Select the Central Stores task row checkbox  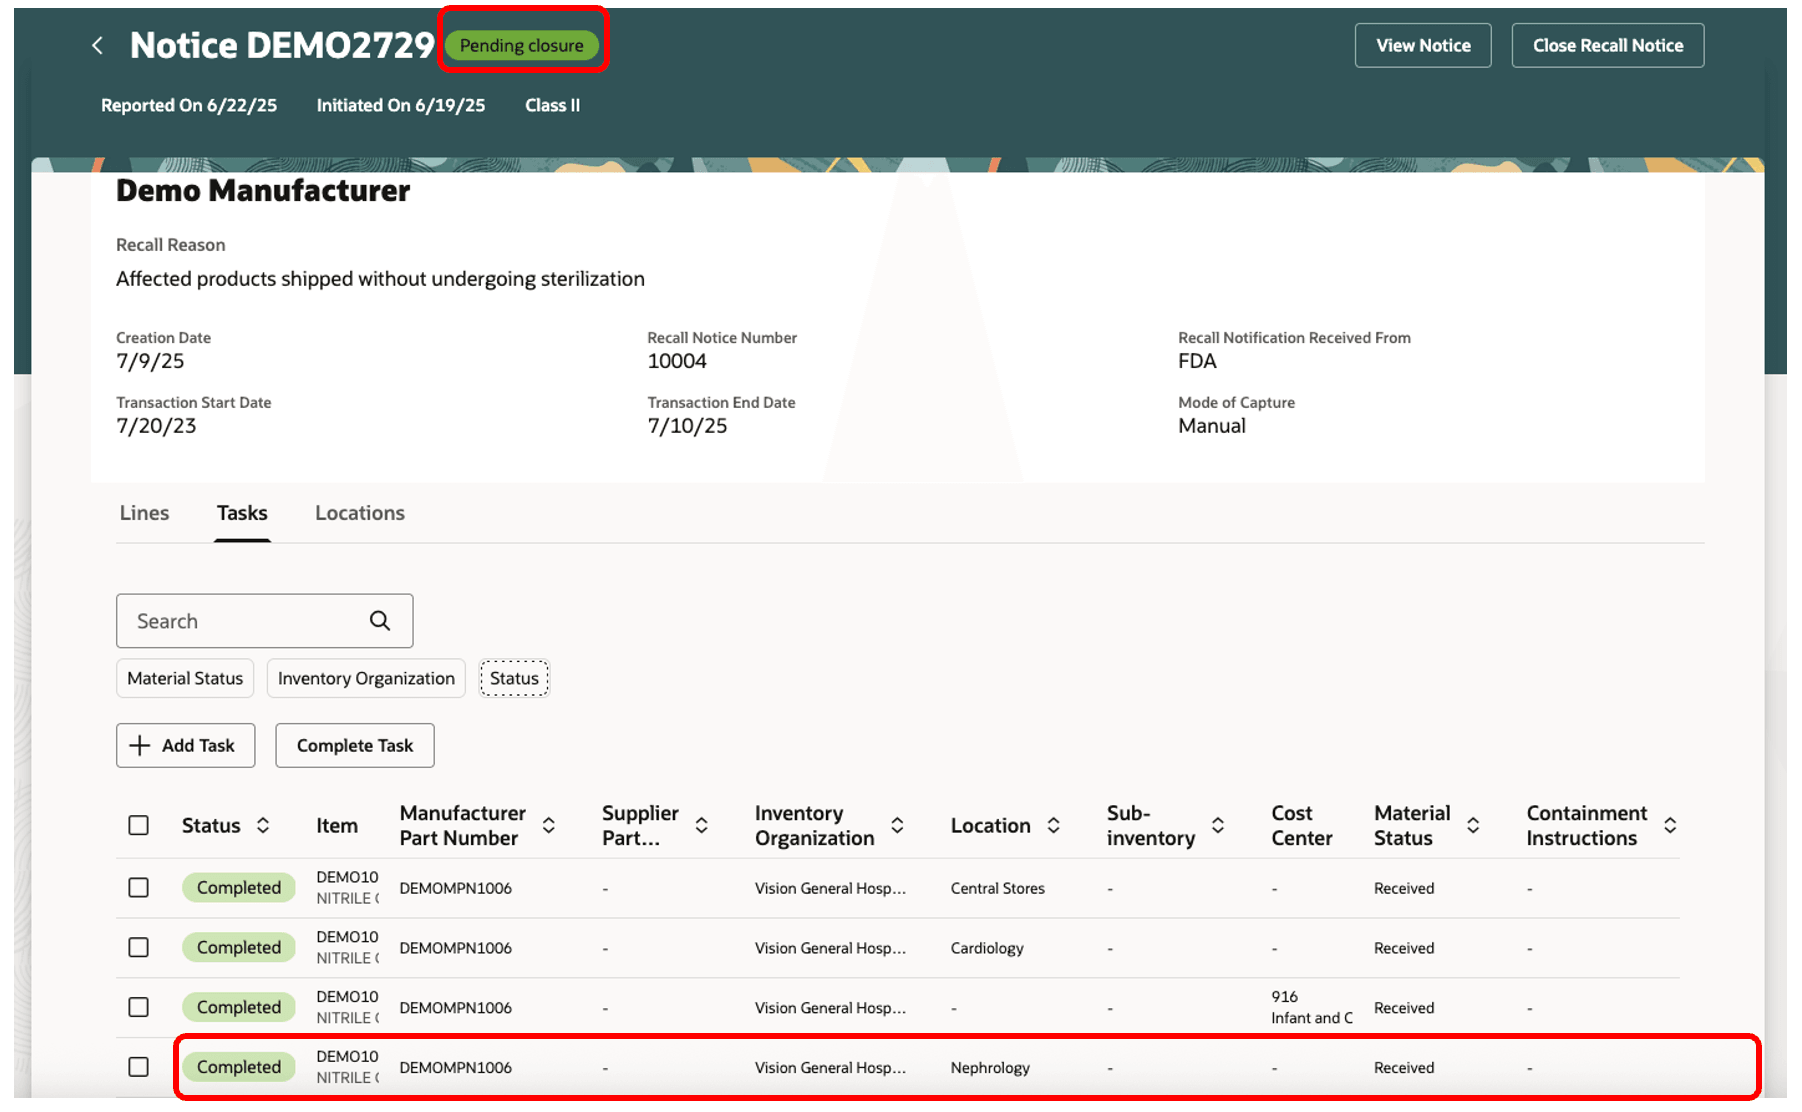click(x=139, y=888)
